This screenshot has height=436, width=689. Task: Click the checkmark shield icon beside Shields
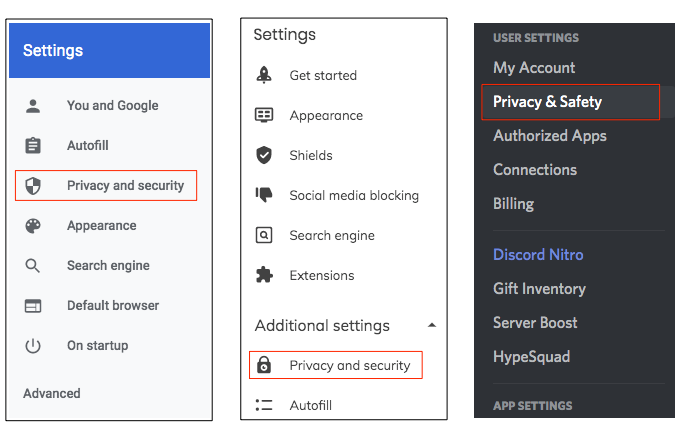264,155
